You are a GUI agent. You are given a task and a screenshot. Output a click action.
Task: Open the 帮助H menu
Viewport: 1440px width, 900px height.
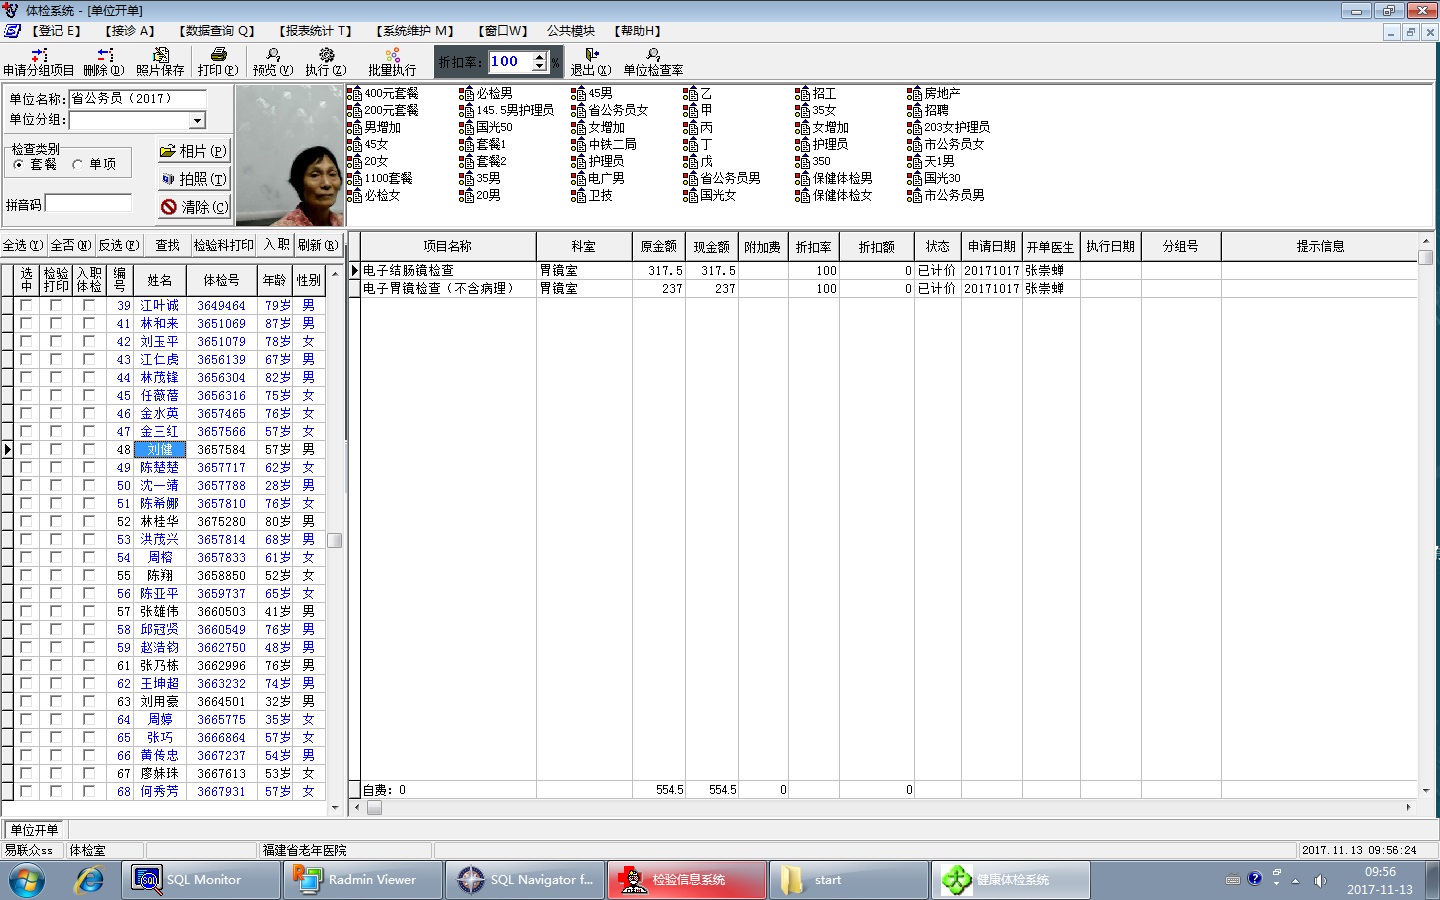pyautogui.click(x=637, y=31)
